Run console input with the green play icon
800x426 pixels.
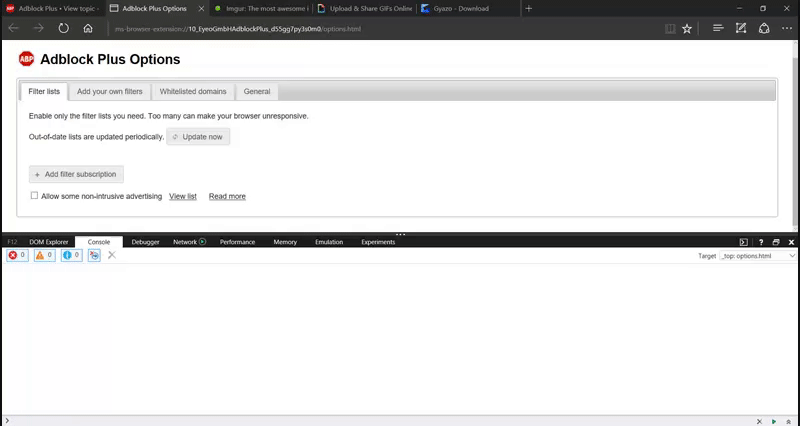point(774,421)
